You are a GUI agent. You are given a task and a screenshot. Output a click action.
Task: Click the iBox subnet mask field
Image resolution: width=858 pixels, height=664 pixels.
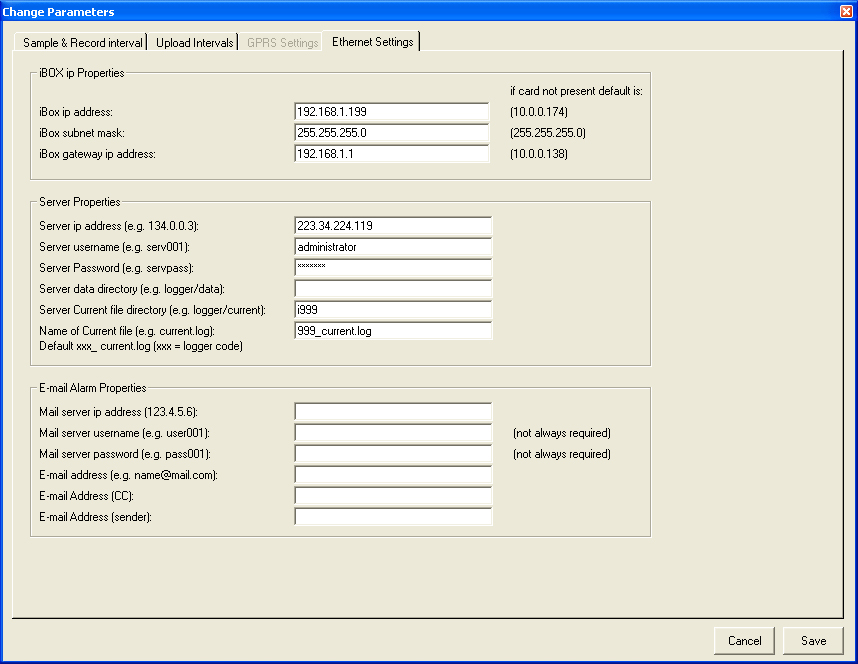coord(391,133)
